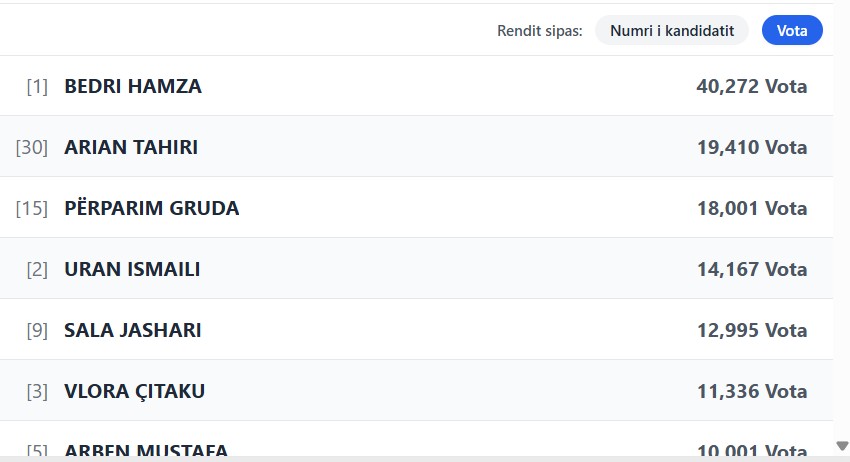This screenshot has height=462, width=850.
Task: Click the [9] candidate number
Action: click(x=37, y=331)
